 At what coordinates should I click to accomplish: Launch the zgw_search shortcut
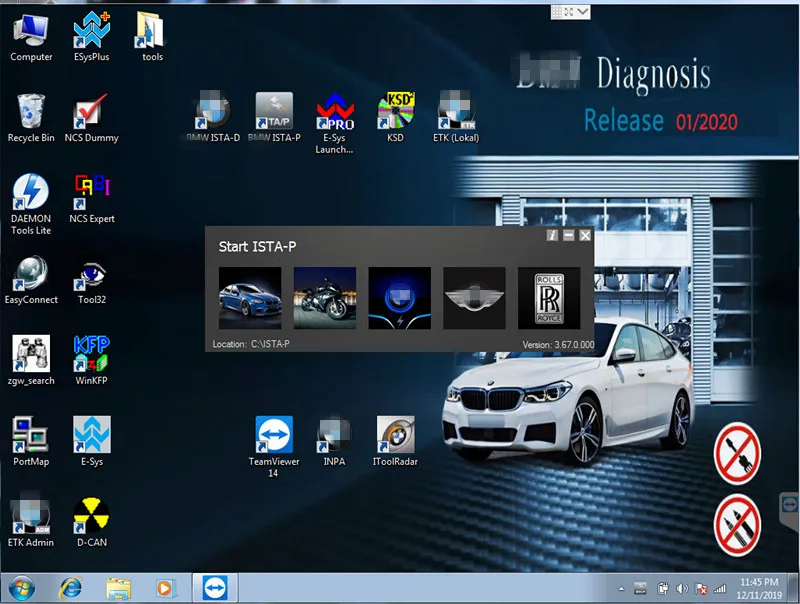click(x=31, y=360)
